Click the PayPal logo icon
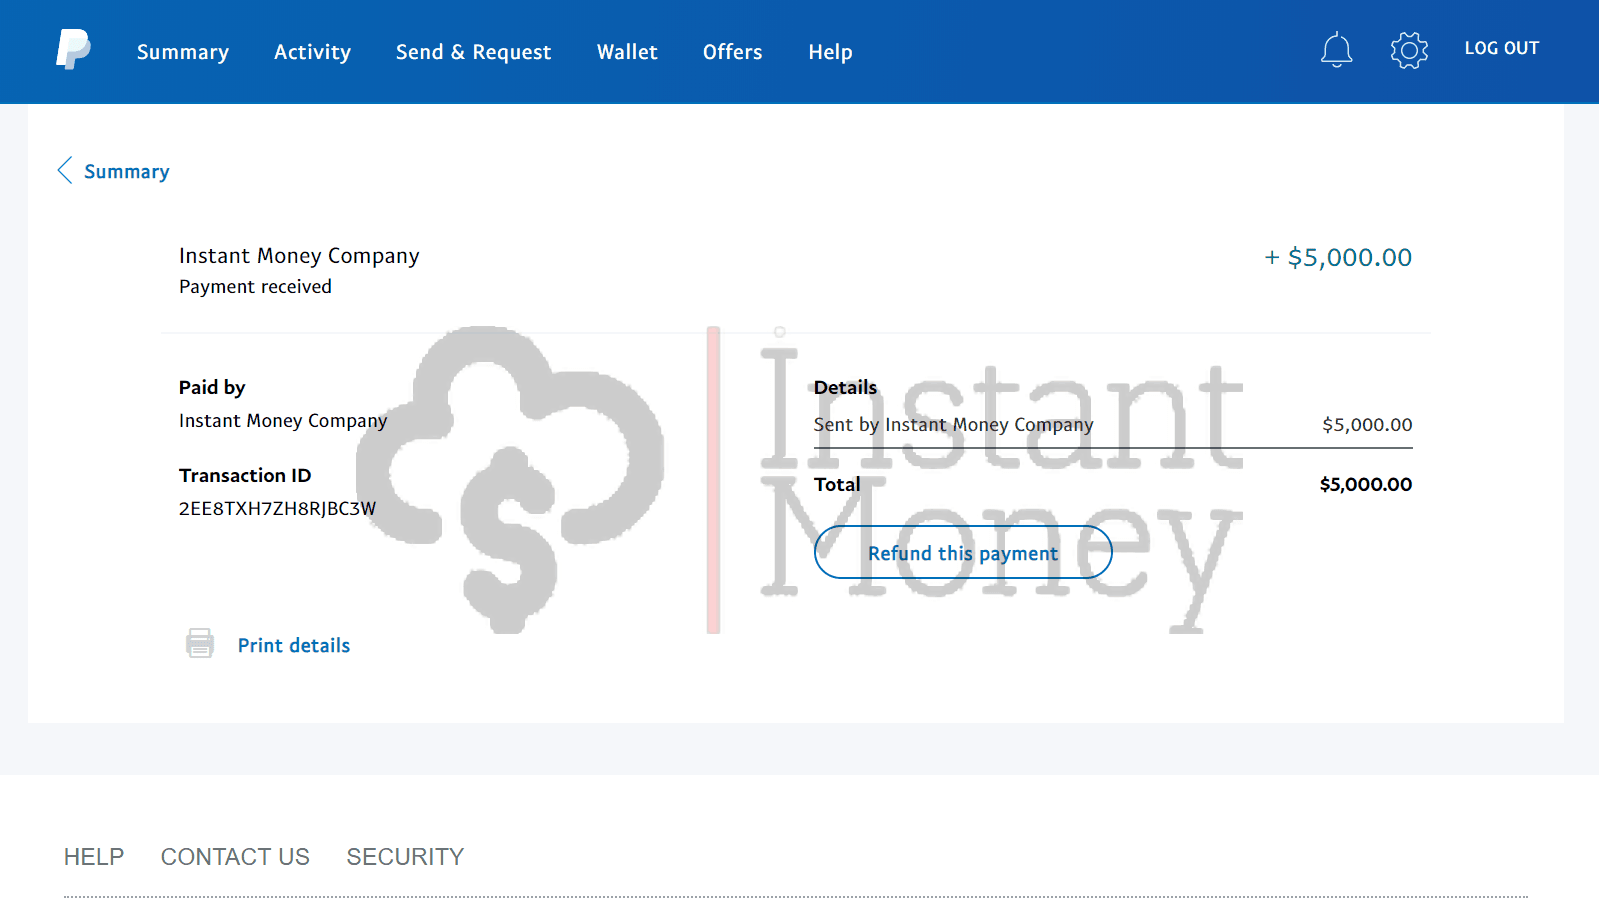1599x915 pixels. (x=73, y=49)
